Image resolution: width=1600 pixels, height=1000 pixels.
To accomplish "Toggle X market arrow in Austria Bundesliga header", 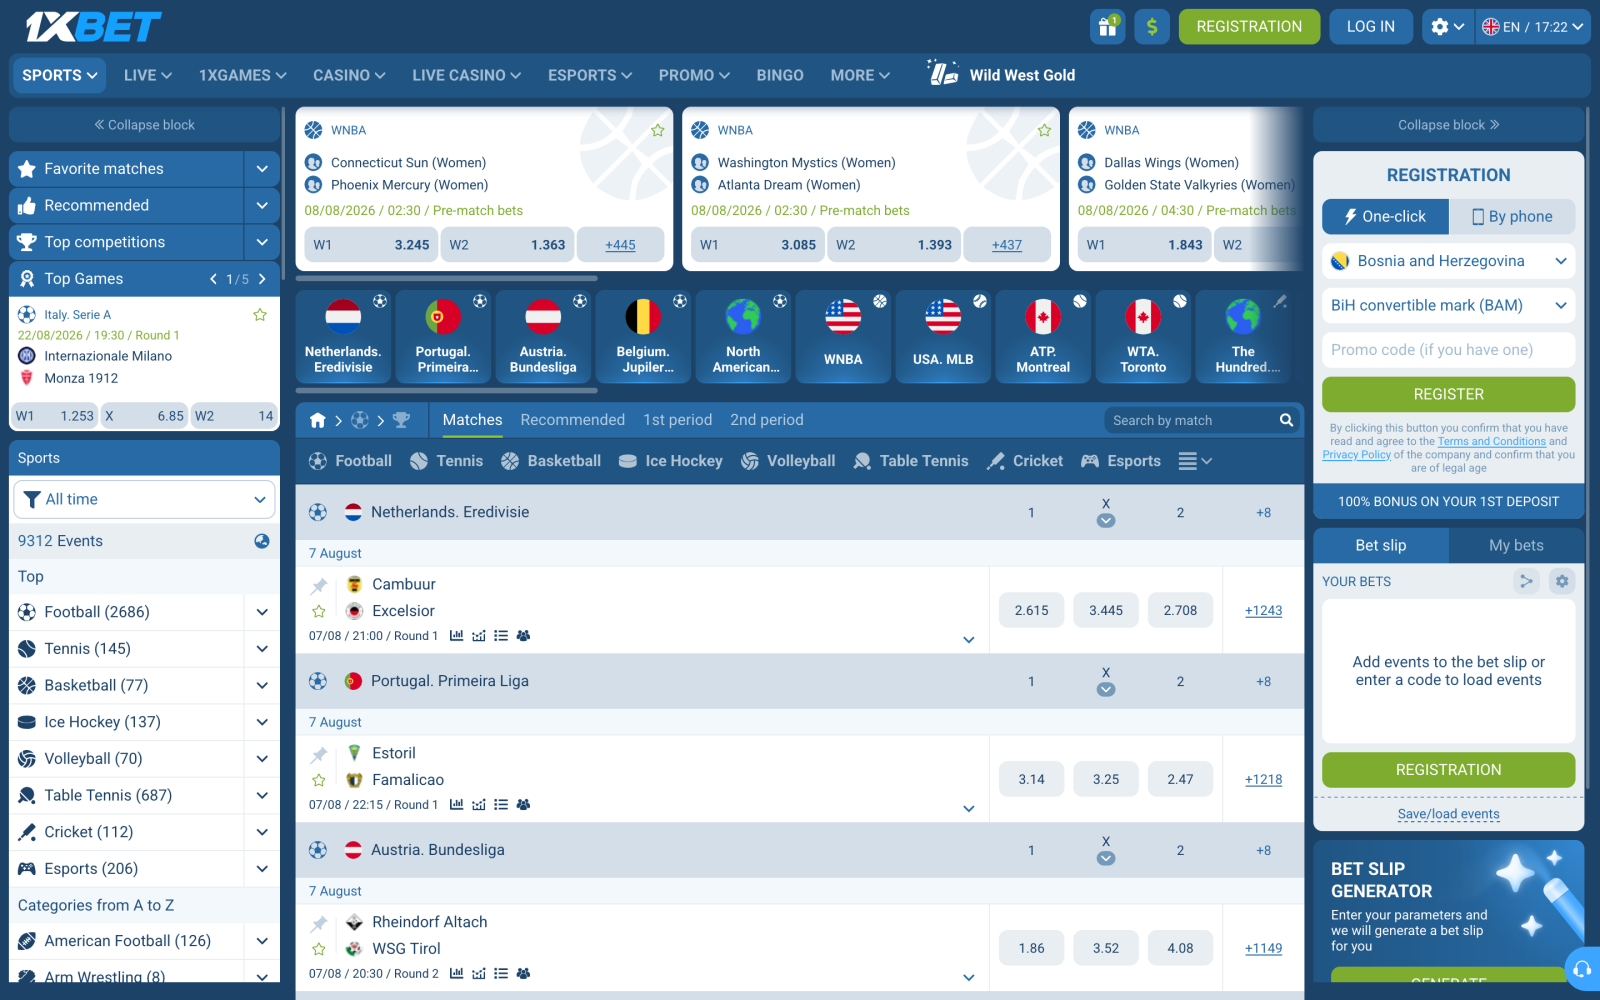I will (1106, 859).
